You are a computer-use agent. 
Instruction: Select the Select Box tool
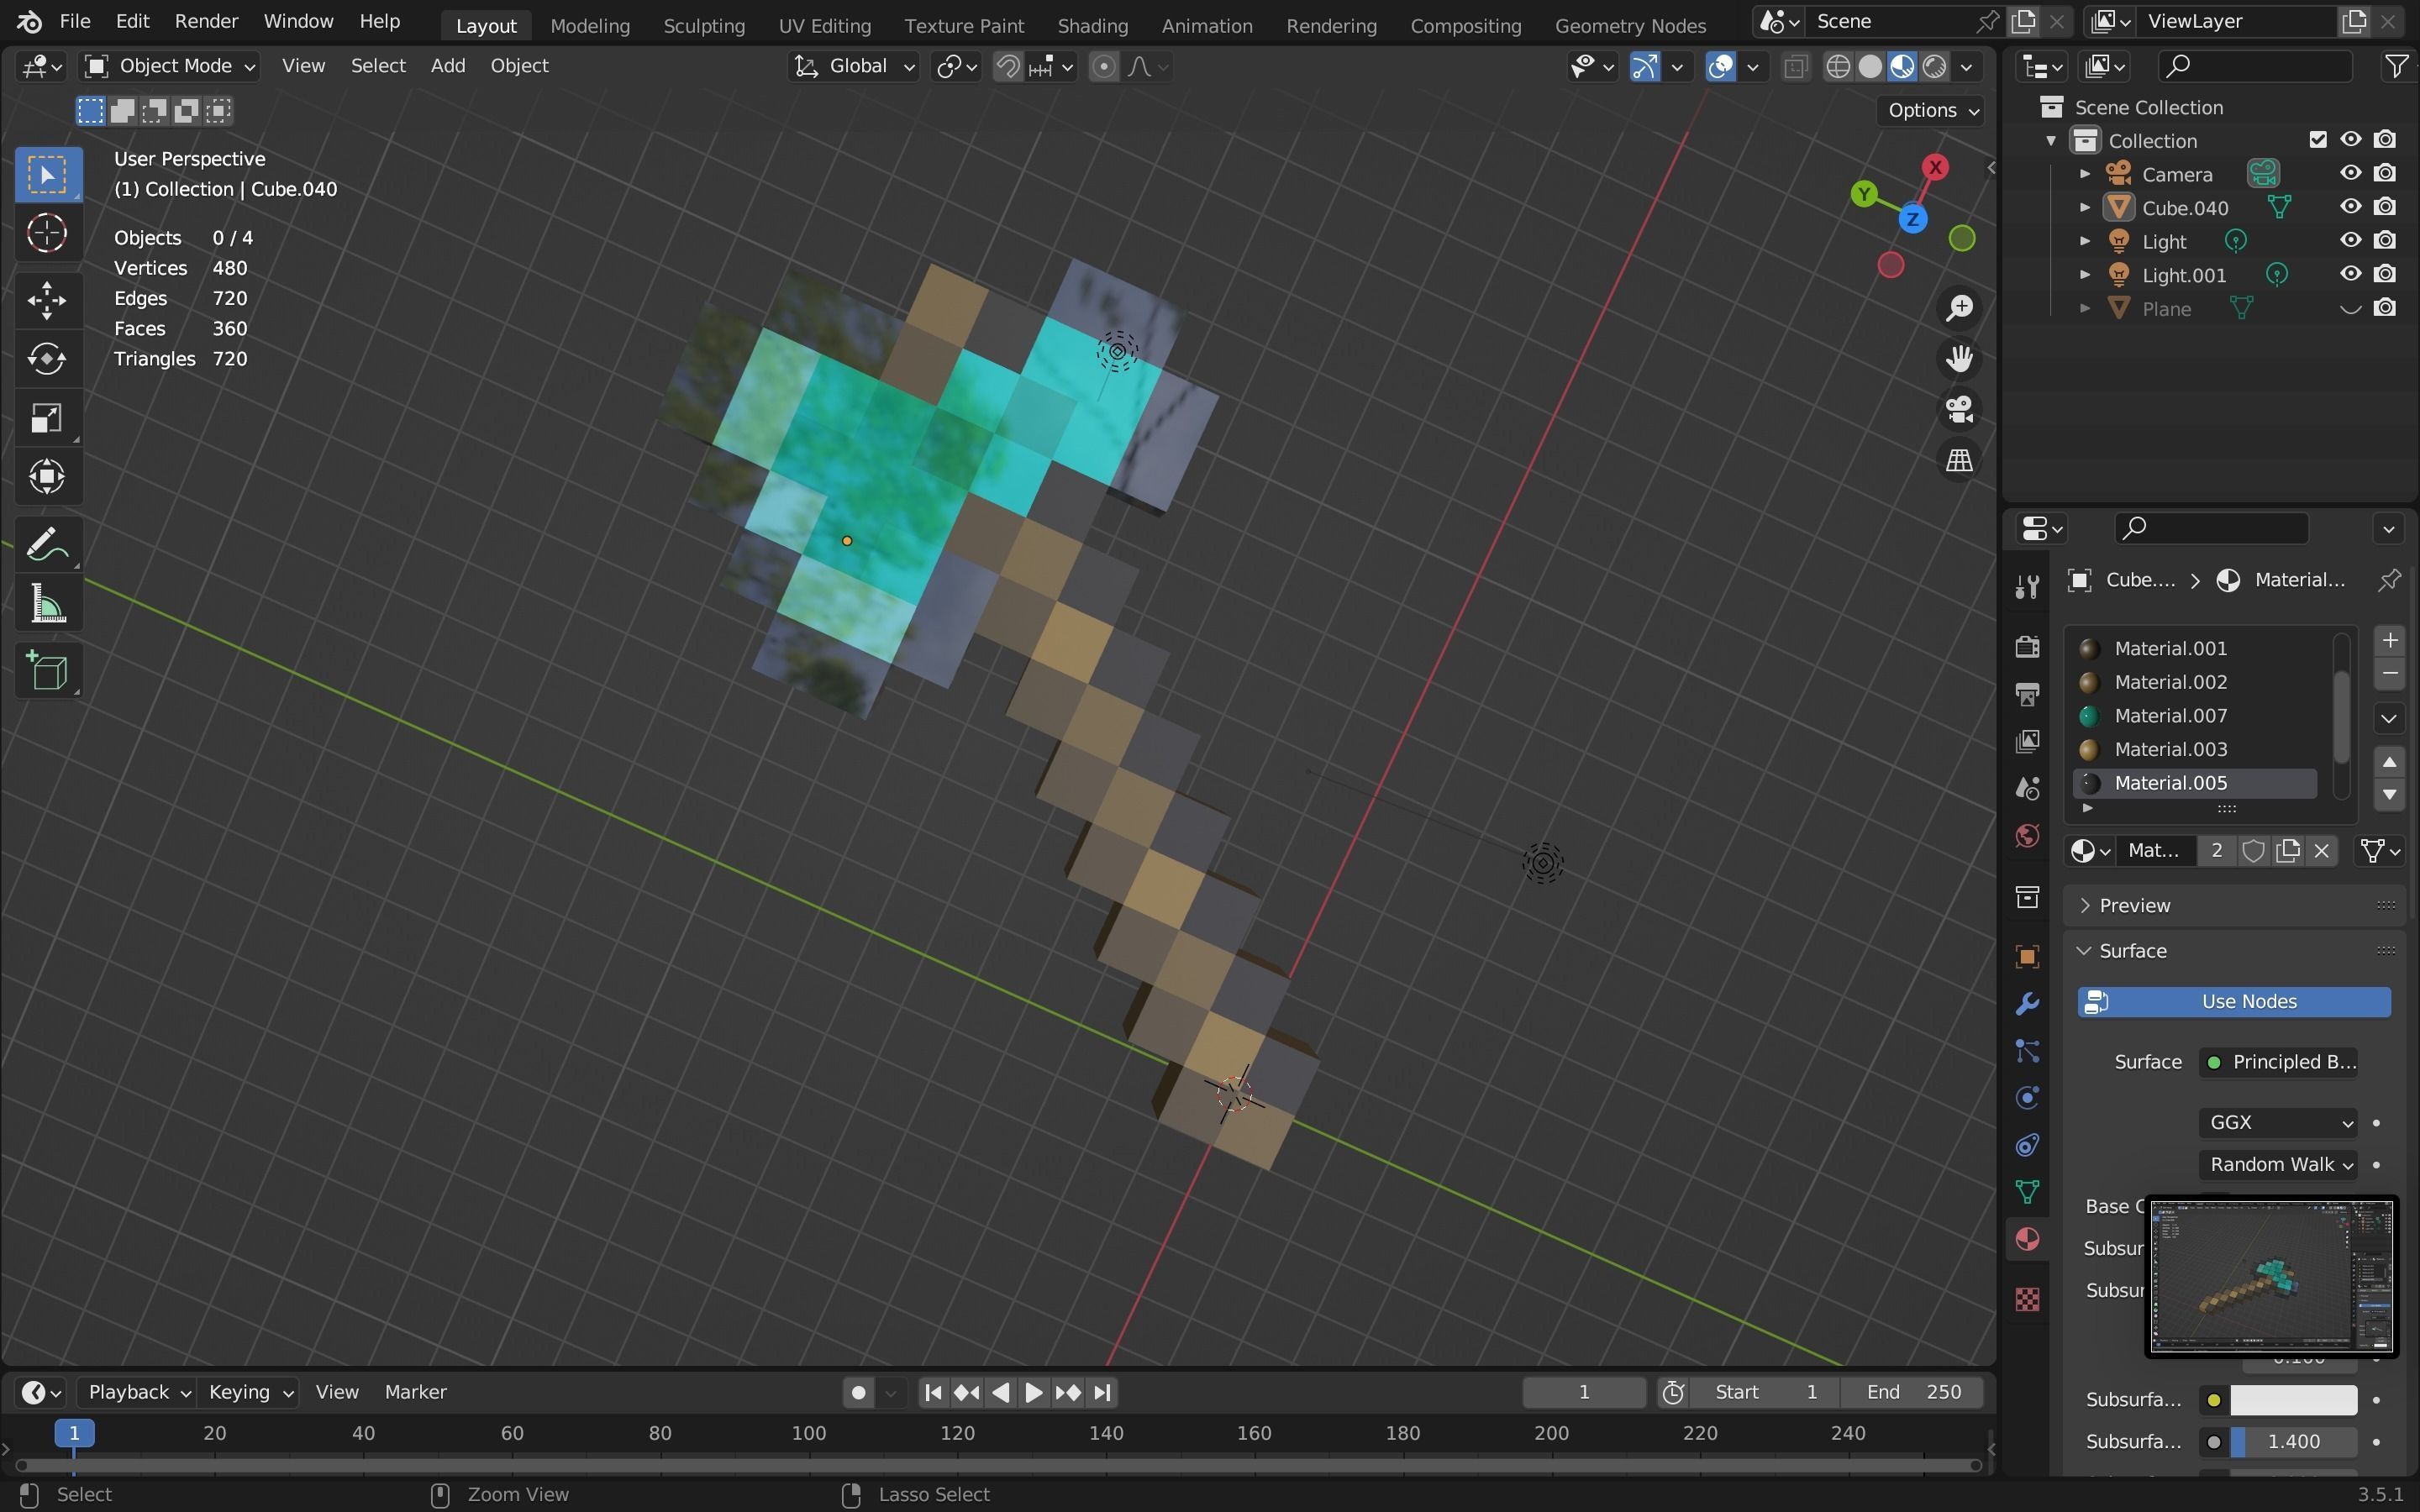pos(47,175)
